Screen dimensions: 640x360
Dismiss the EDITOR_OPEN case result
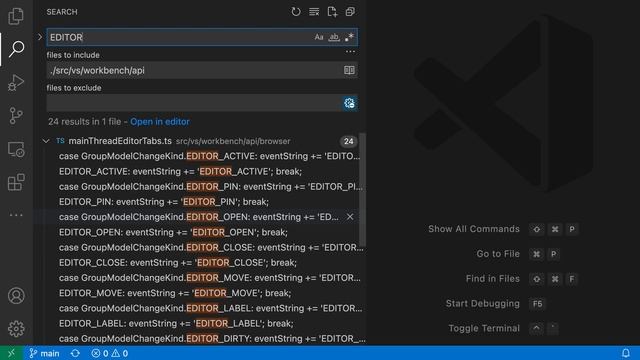pyautogui.click(x=350, y=217)
